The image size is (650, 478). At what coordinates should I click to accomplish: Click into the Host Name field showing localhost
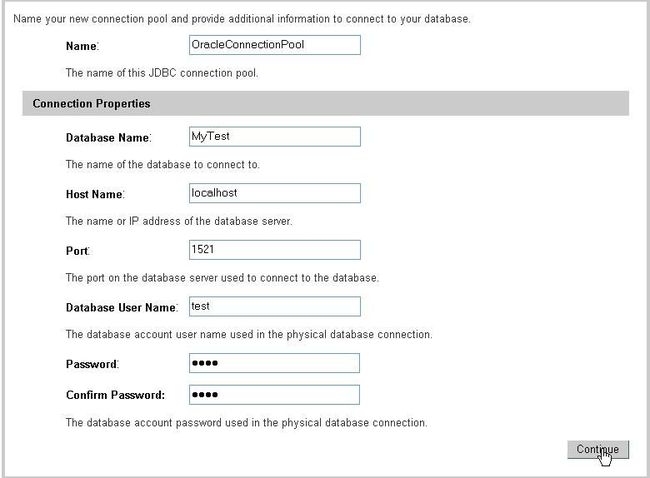pyautogui.click(x=275, y=193)
